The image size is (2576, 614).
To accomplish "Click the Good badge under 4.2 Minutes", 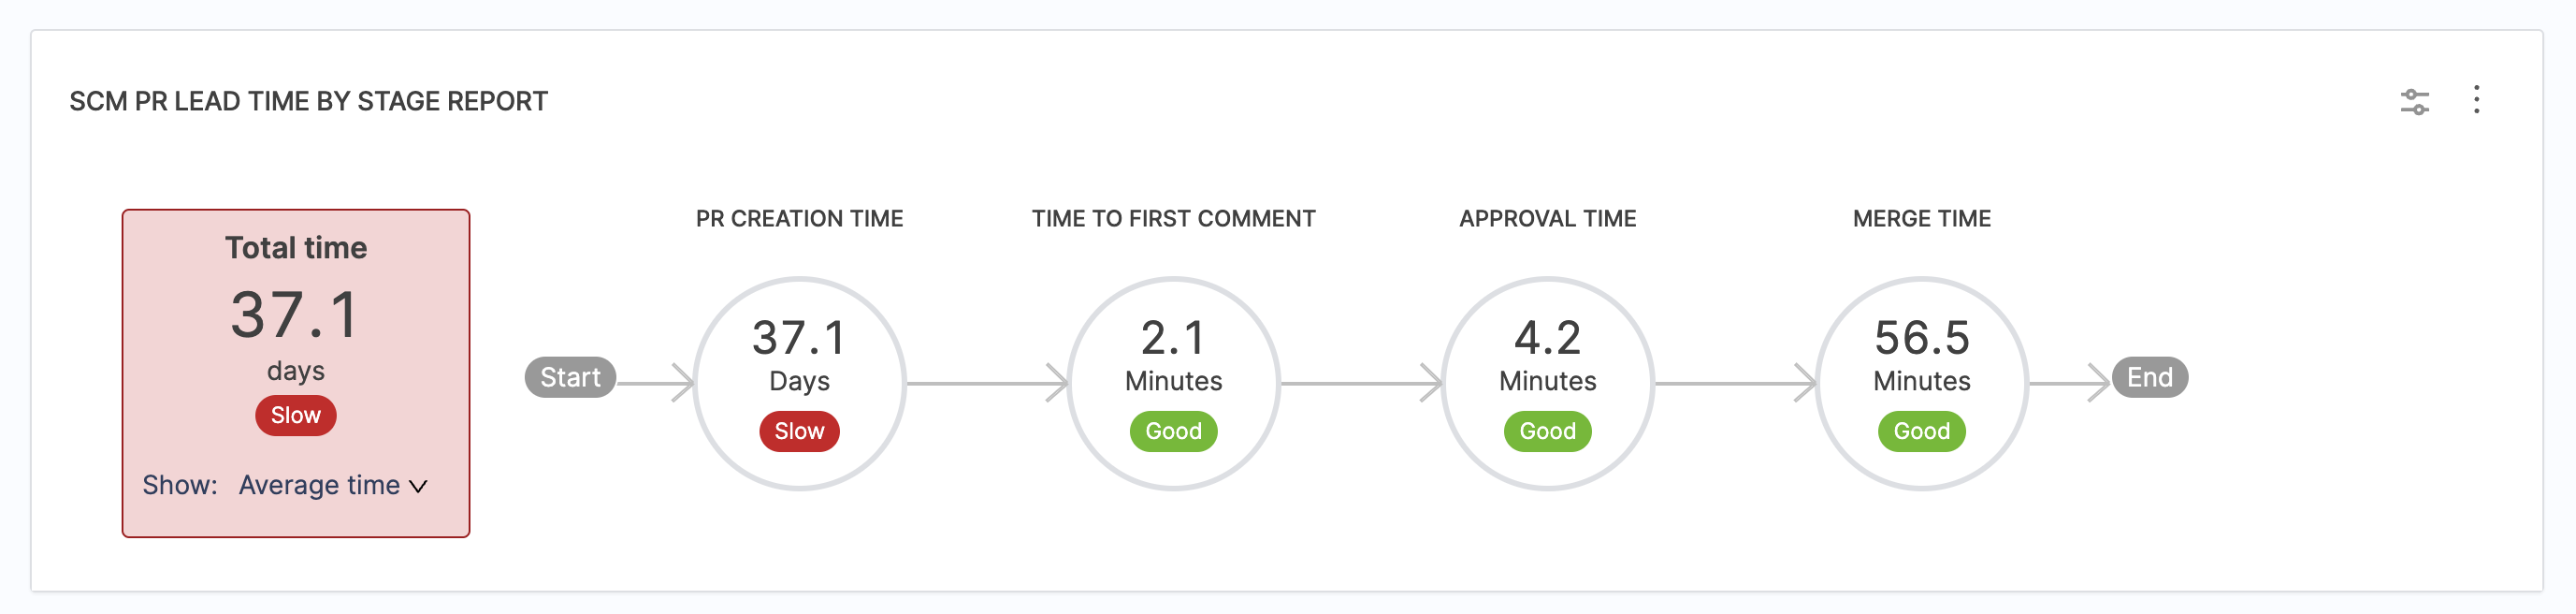I will pyautogui.click(x=1547, y=431).
